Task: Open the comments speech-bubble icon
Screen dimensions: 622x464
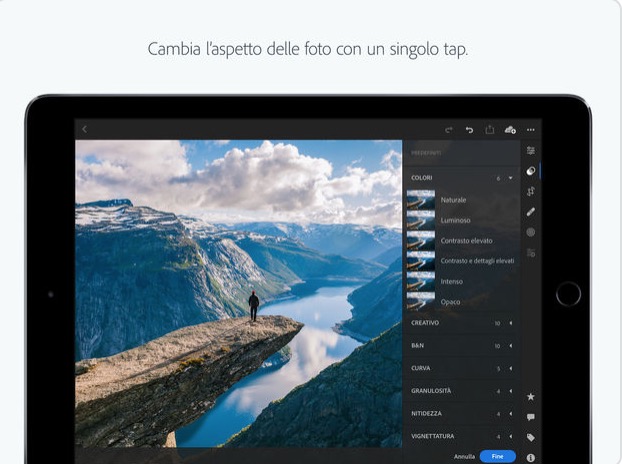Action: tap(531, 417)
